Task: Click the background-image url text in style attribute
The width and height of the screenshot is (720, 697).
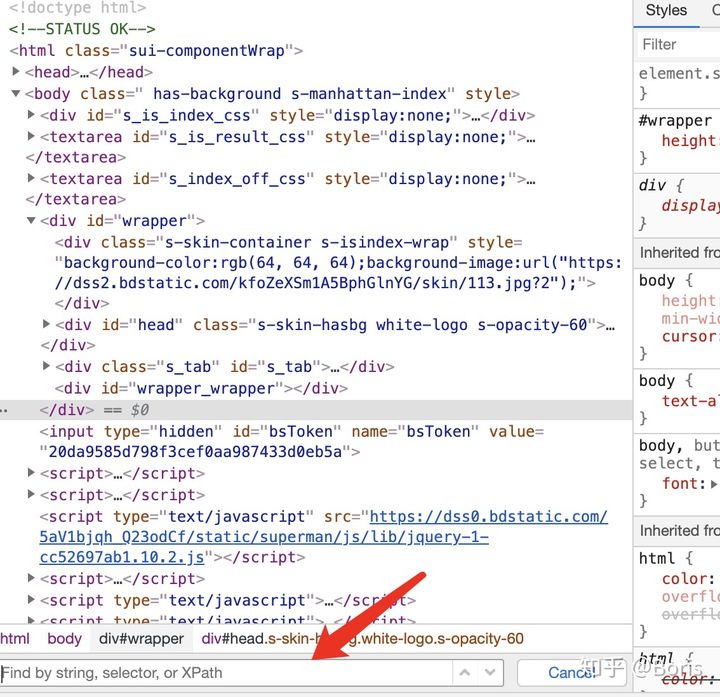Action: 338,273
